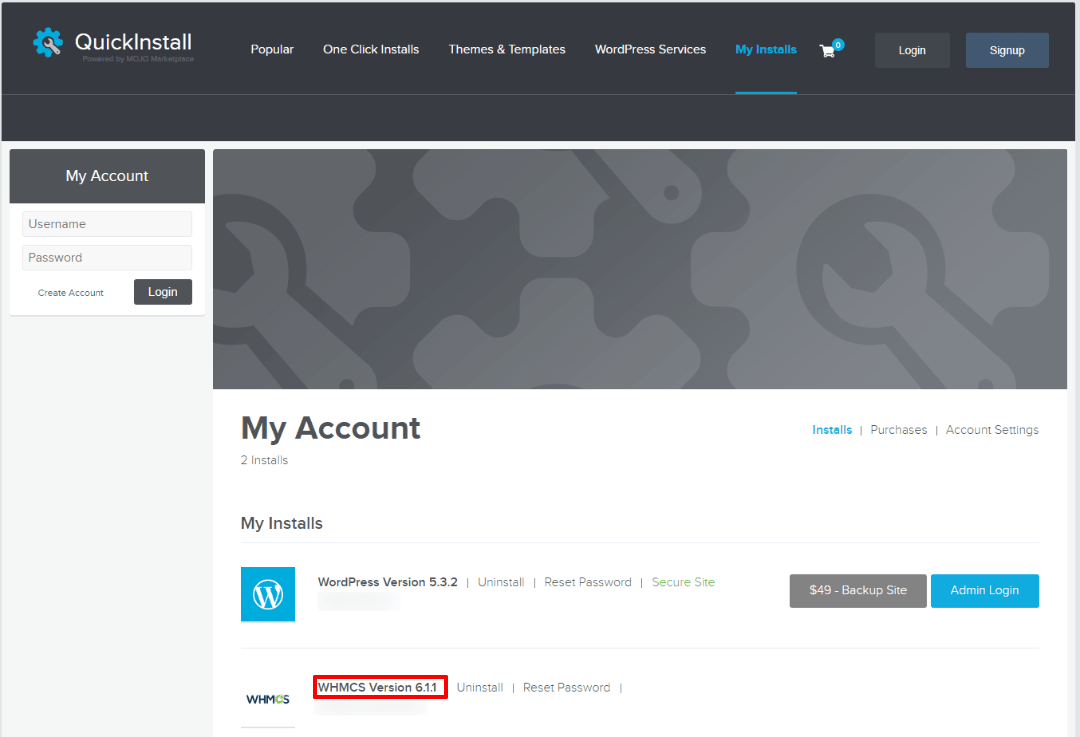Screen dimensions: 1080x737
Task: Click into the Password field
Action: tap(107, 258)
